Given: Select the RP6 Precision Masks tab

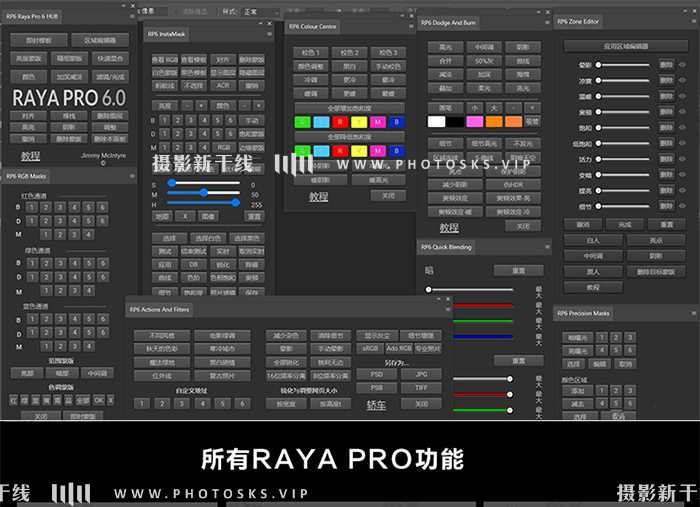Looking at the screenshot, I should pyautogui.click(x=583, y=313).
